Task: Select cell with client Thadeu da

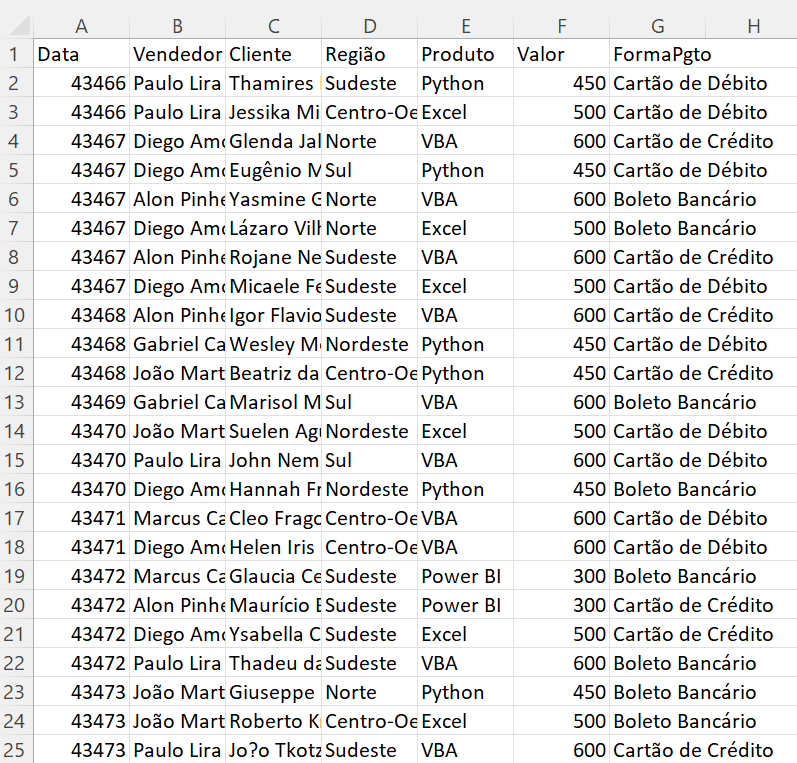Action: 273,663
